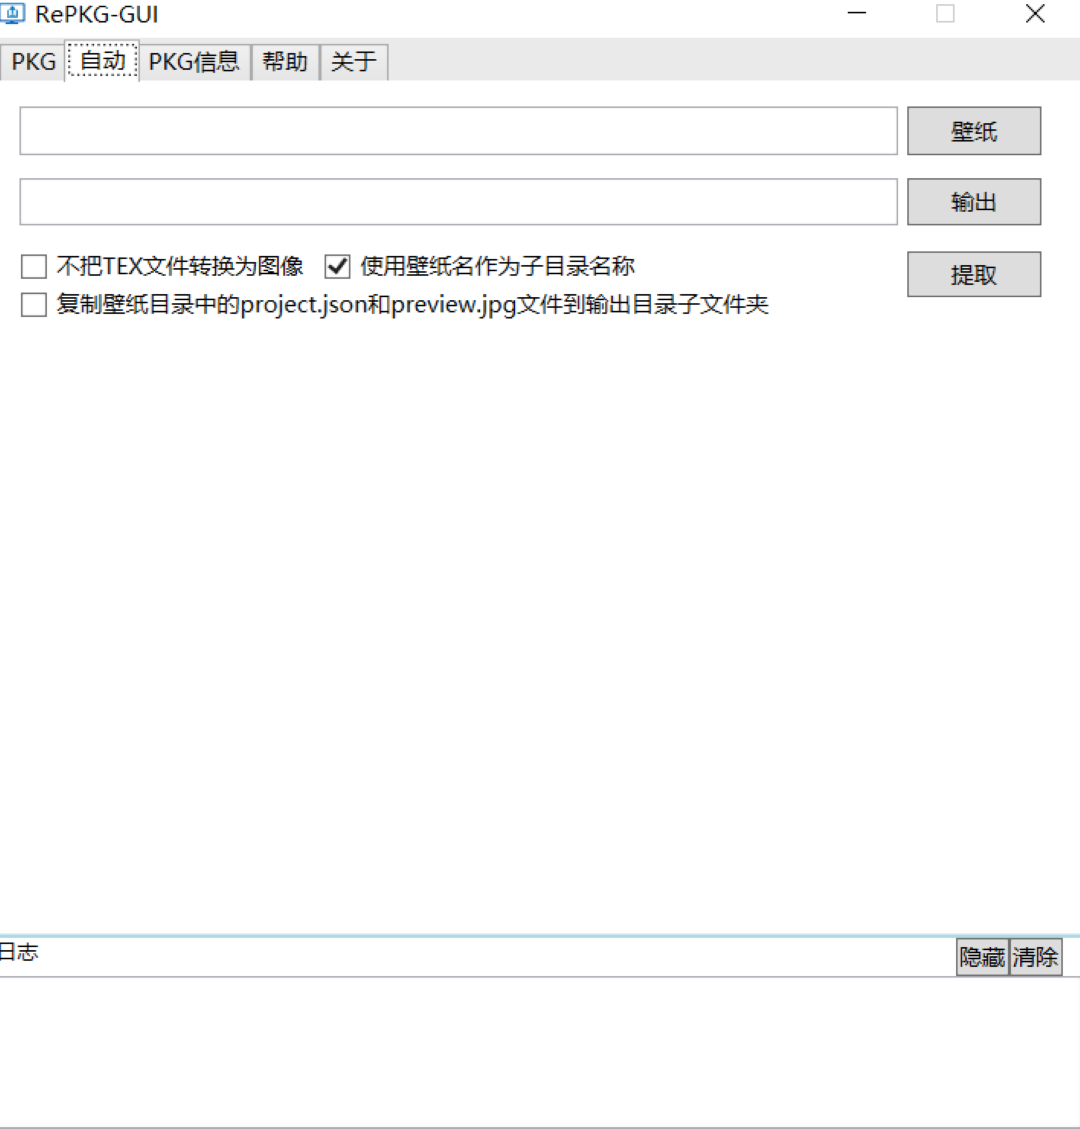
Task: Switch to the PKG tab
Action: [x=31, y=61]
